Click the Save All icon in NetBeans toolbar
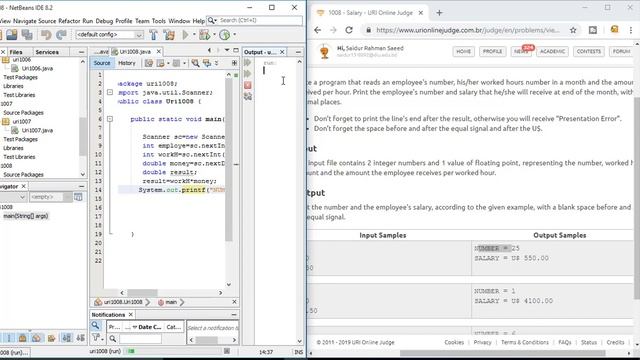 [x=27, y=35]
